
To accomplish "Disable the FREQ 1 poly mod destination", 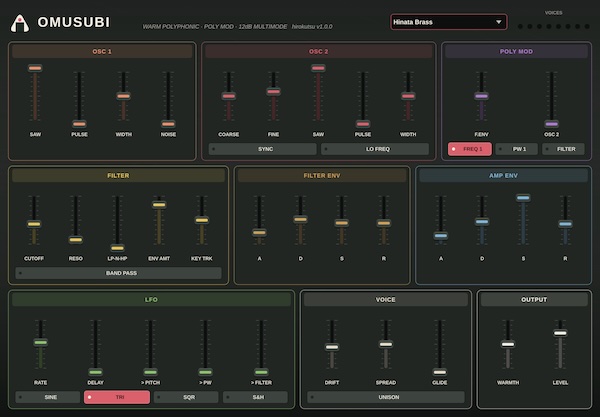I will tap(470, 149).
